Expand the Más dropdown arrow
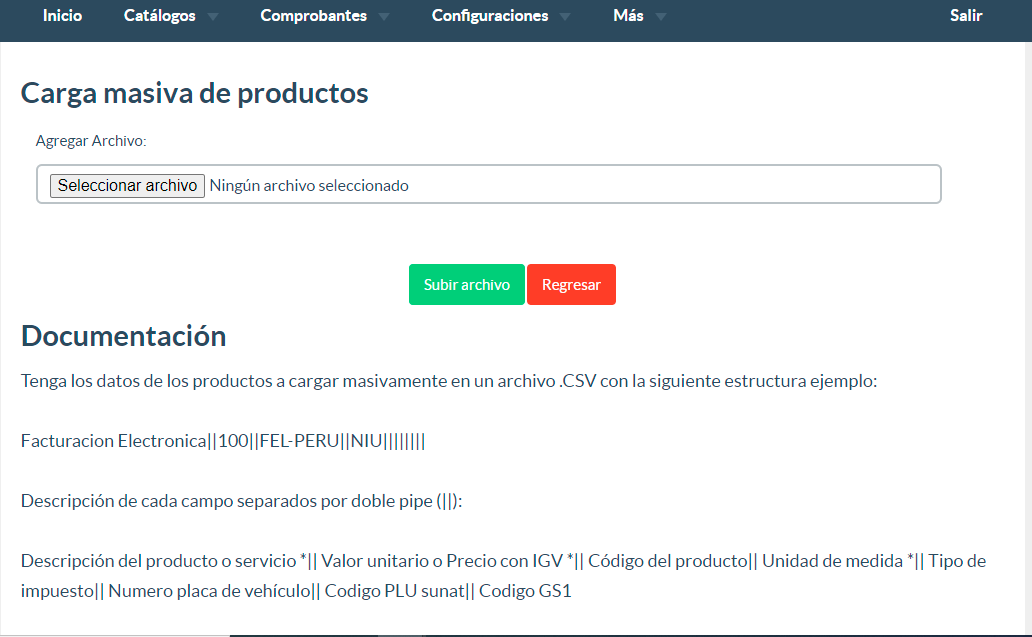The image size is (1032, 637). pyautogui.click(x=661, y=17)
